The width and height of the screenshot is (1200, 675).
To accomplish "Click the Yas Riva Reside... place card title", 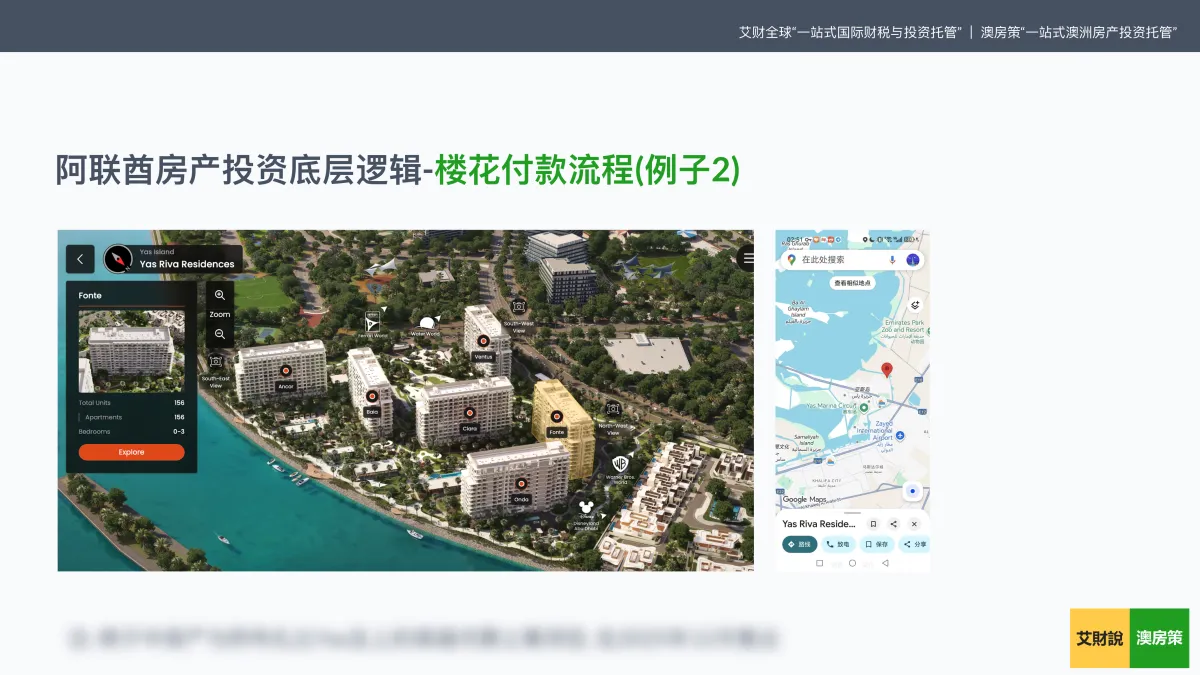I will click(819, 524).
